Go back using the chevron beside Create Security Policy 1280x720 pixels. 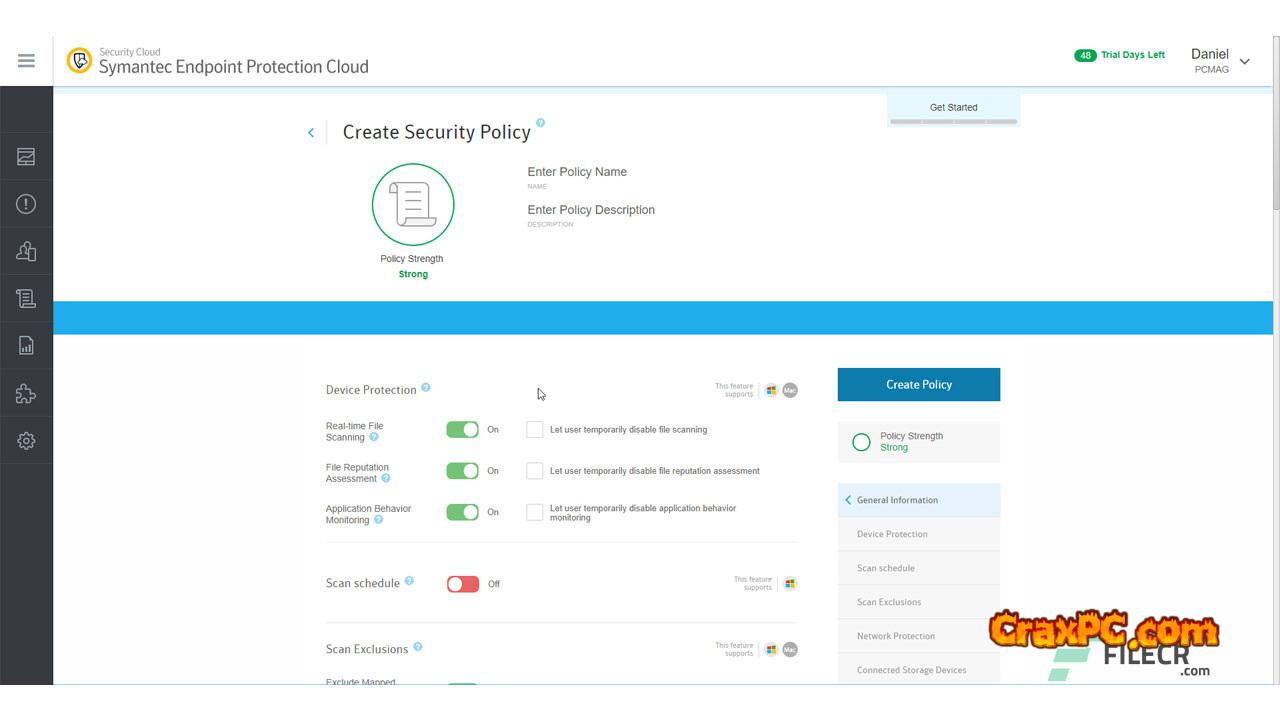[x=311, y=133]
